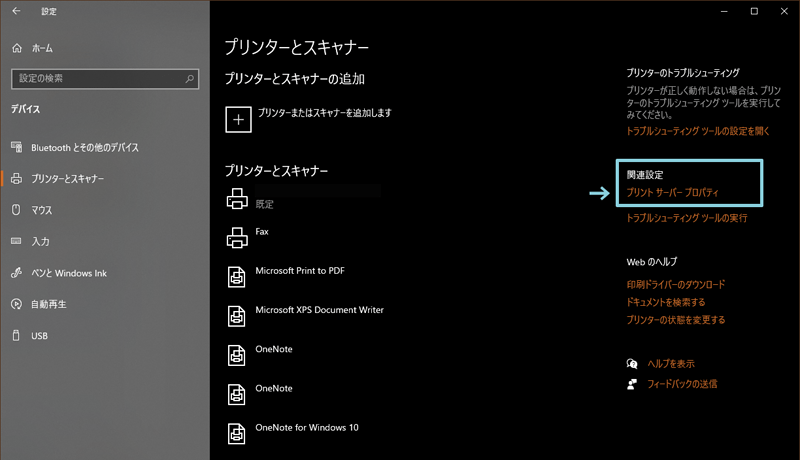Select the Microsoft Print to PDF icon
800x460 pixels.
coord(237,276)
